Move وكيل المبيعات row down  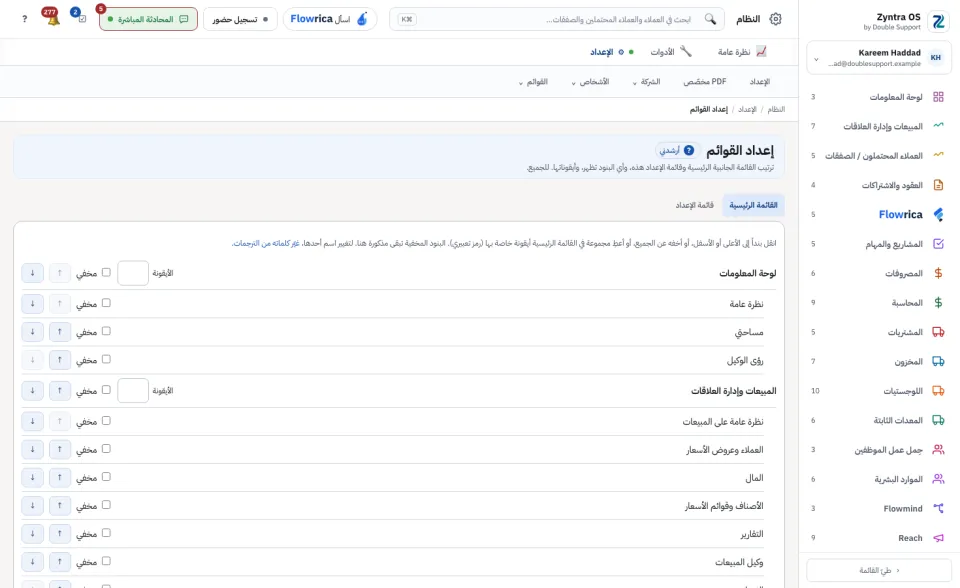[32, 562]
